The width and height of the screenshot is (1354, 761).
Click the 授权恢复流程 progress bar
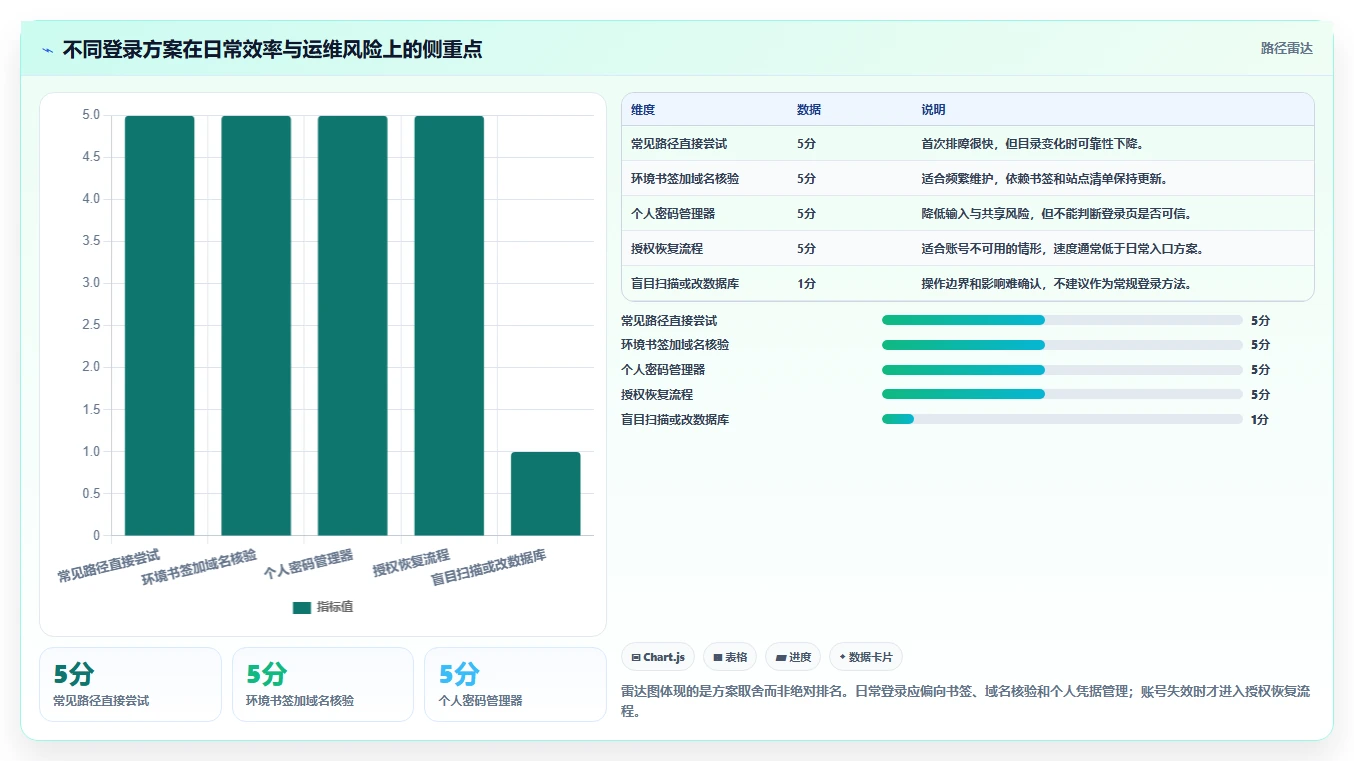point(1062,395)
